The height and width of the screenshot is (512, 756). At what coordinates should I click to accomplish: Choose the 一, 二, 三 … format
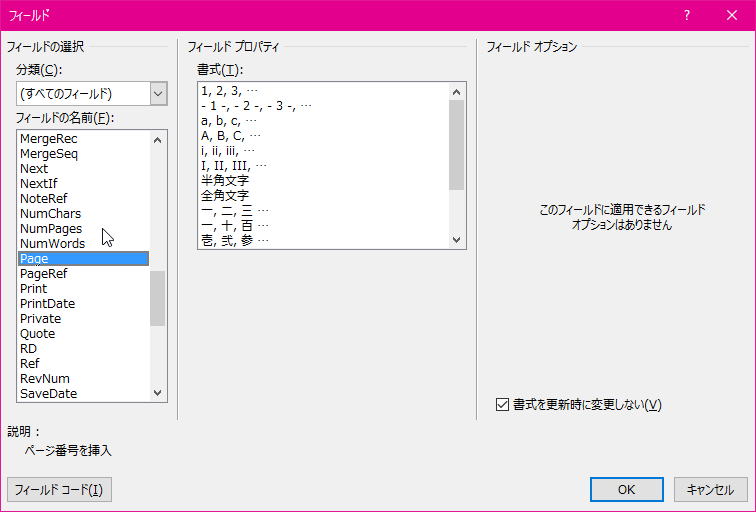click(324, 210)
